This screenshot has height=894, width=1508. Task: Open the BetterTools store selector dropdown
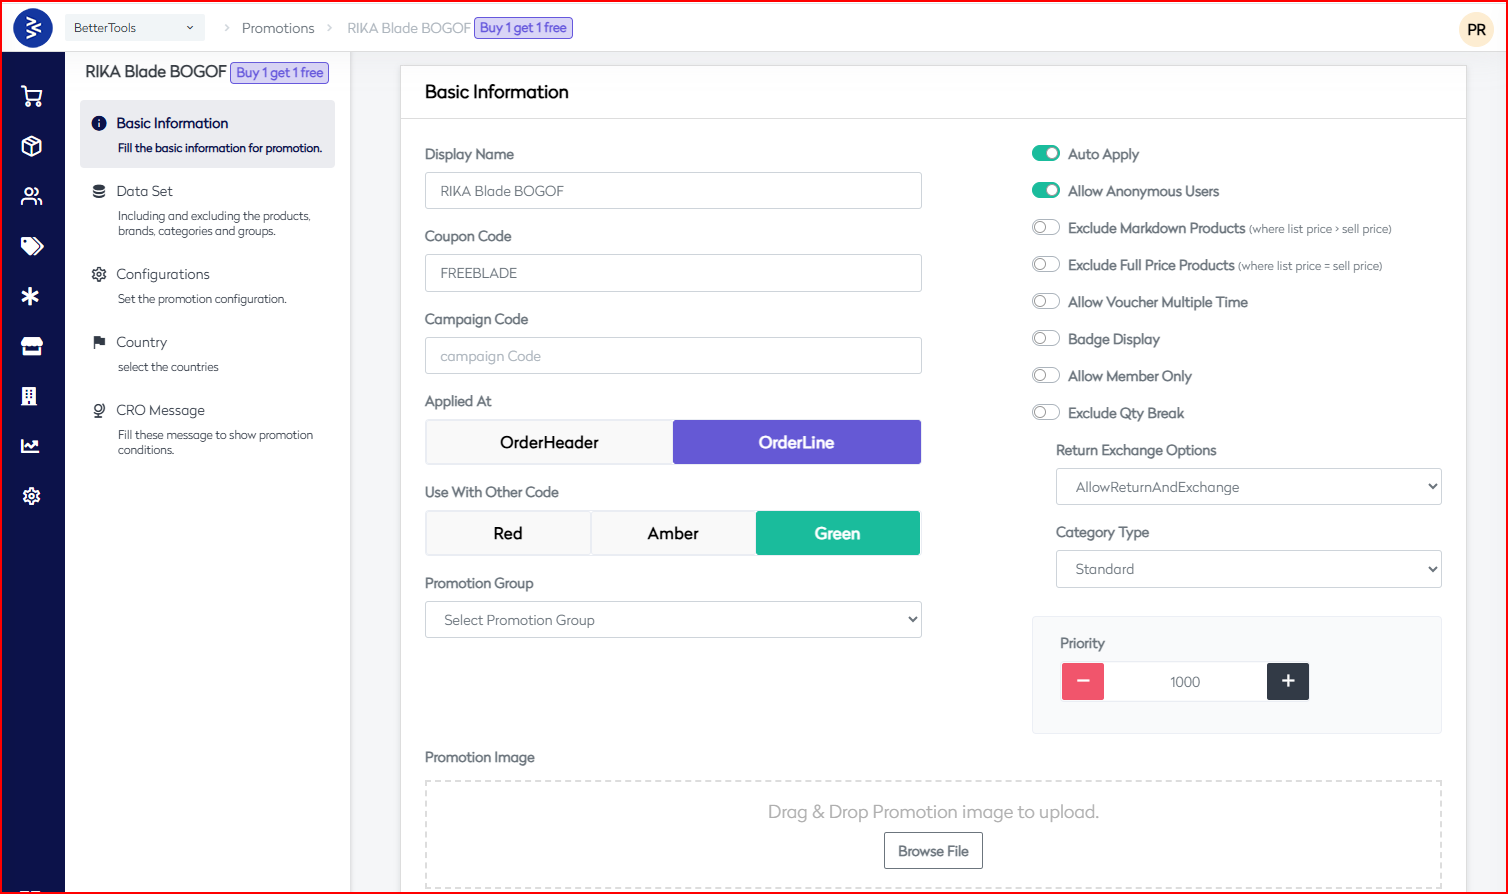pos(135,28)
